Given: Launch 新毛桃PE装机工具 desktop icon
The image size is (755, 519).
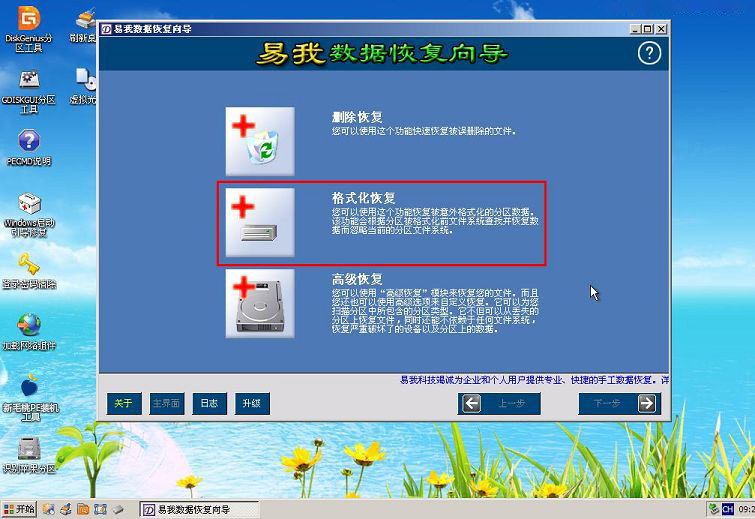Looking at the screenshot, I should (30, 398).
